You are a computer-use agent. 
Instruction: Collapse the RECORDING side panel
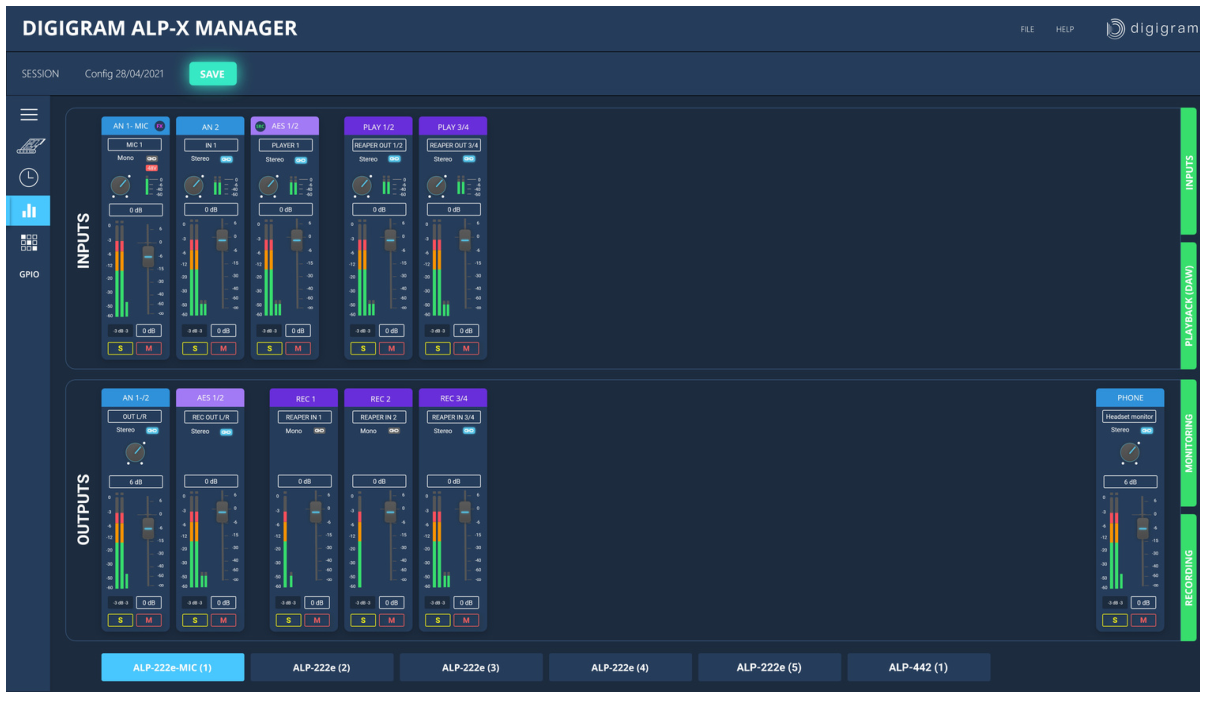(1188, 577)
